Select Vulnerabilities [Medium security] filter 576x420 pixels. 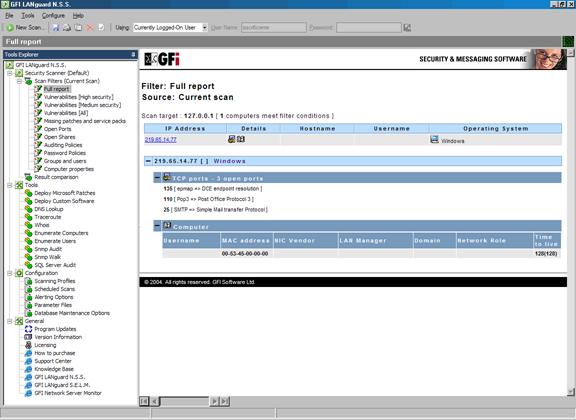(82, 105)
